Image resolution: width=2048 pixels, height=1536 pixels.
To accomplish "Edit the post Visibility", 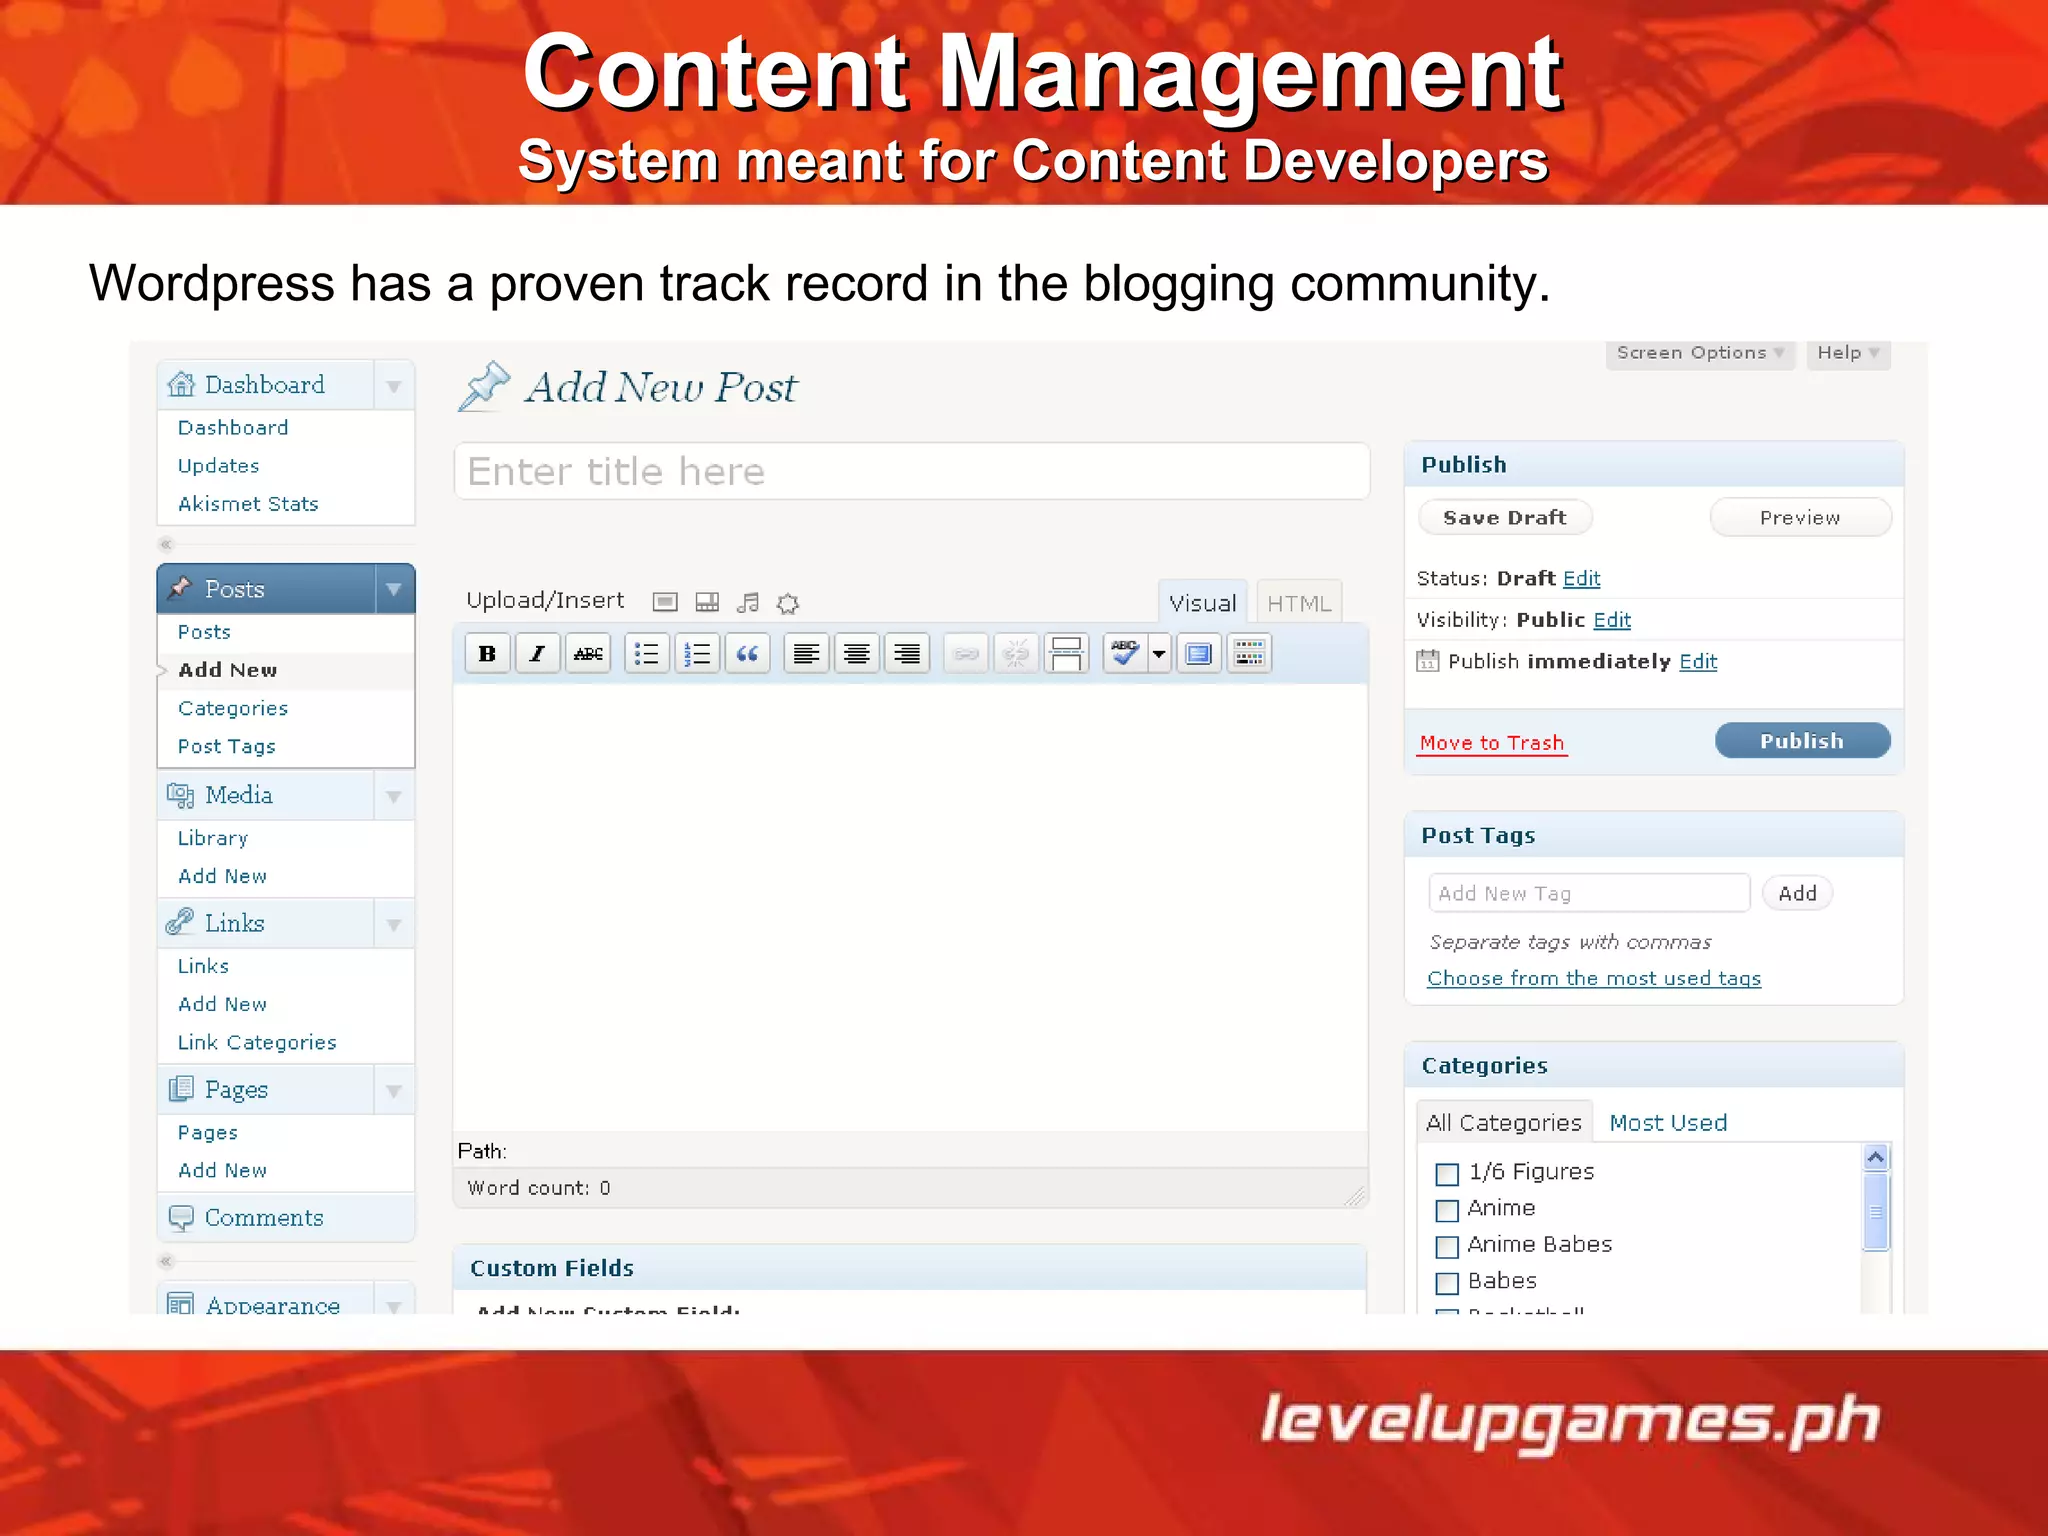I will (x=1611, y=620).
